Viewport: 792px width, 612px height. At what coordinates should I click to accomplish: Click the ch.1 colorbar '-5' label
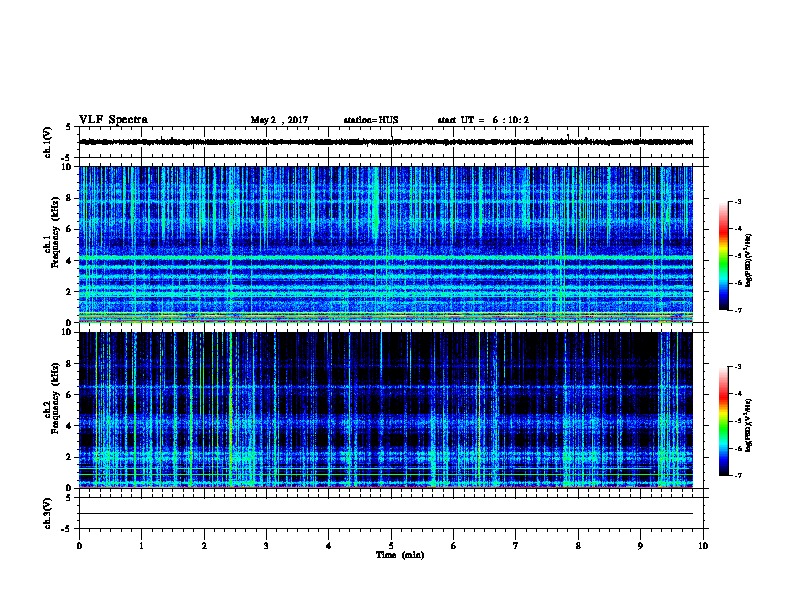(x=737, y=256)
